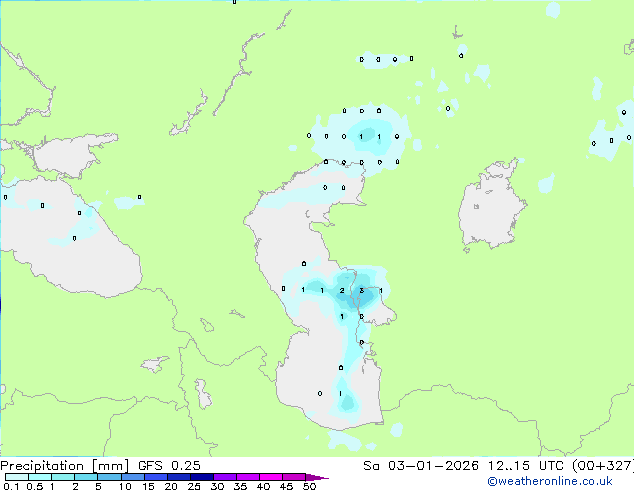The height and width of the screenshot is (490, 634).
Task: Click the '50' legend scale label
Action: tap(309, 486)
